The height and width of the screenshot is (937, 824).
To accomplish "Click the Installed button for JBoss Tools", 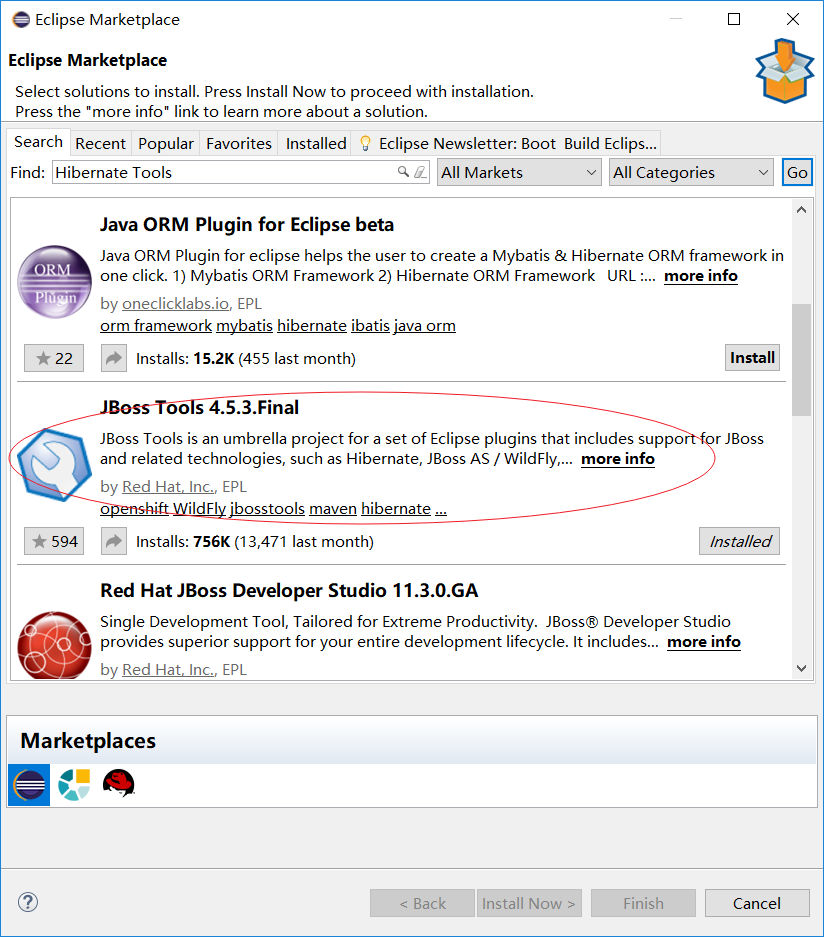I will [740, 541].
